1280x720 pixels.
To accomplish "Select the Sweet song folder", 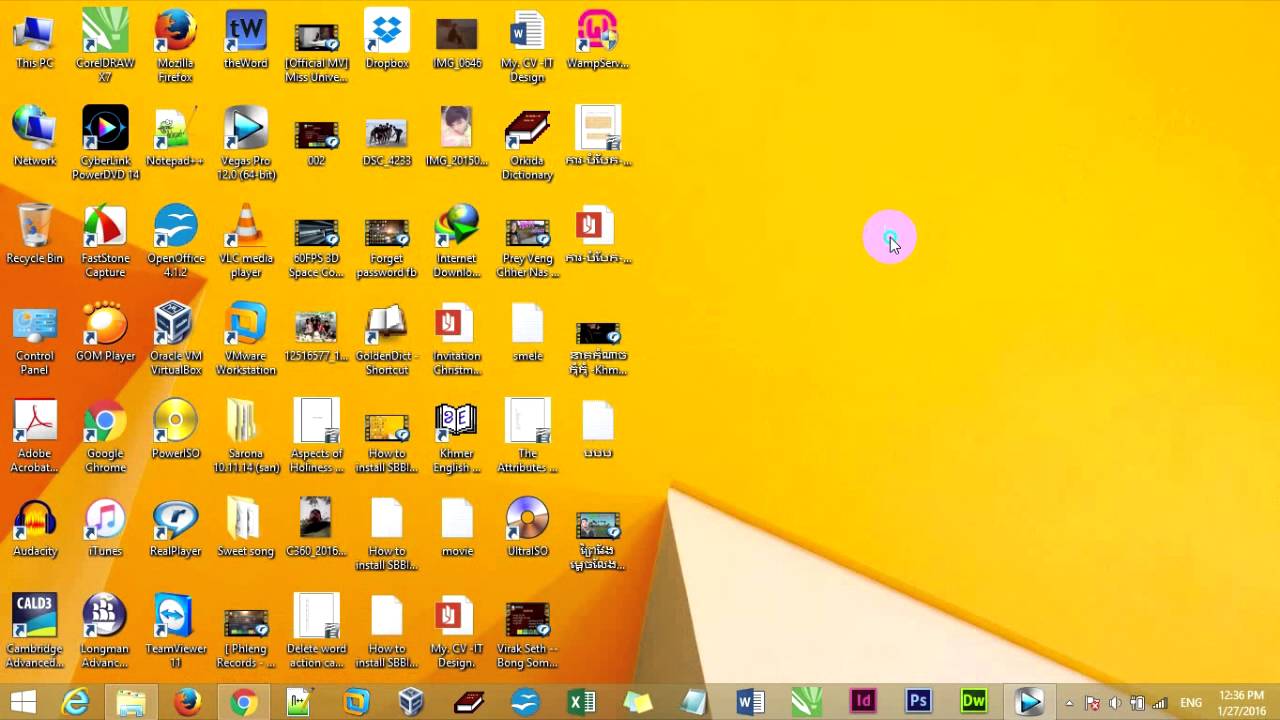I will [x=246, y=528].
